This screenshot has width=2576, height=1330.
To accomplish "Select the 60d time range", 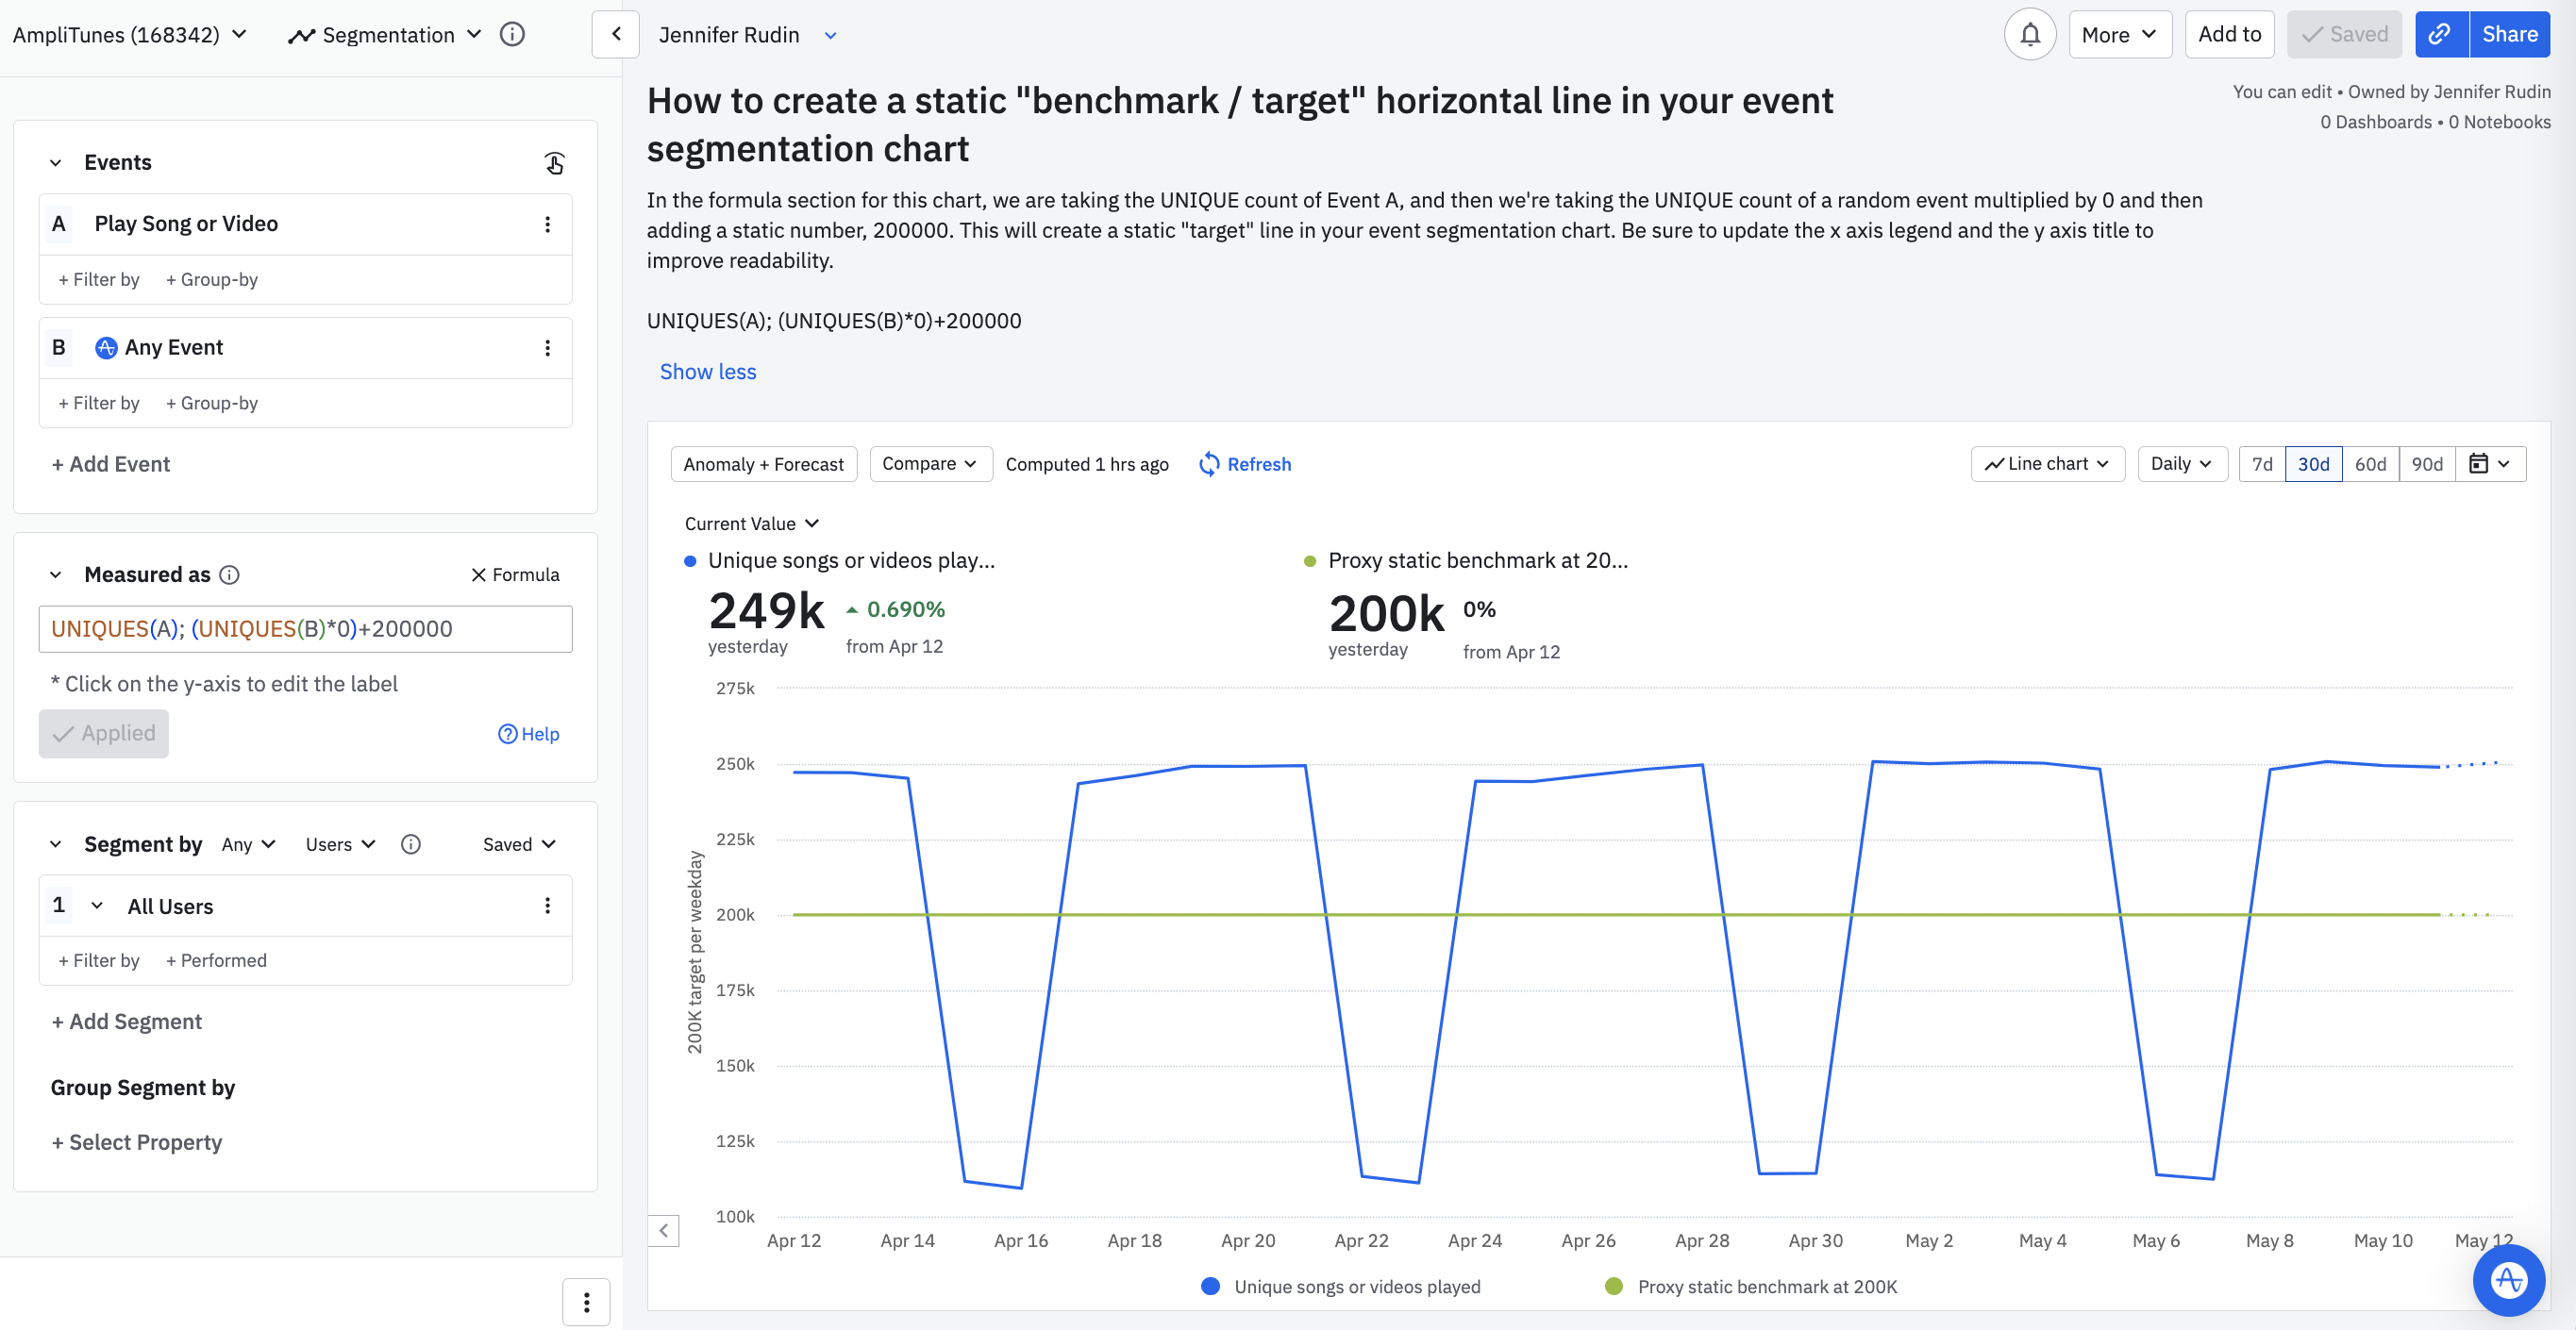I will 2369,464.
